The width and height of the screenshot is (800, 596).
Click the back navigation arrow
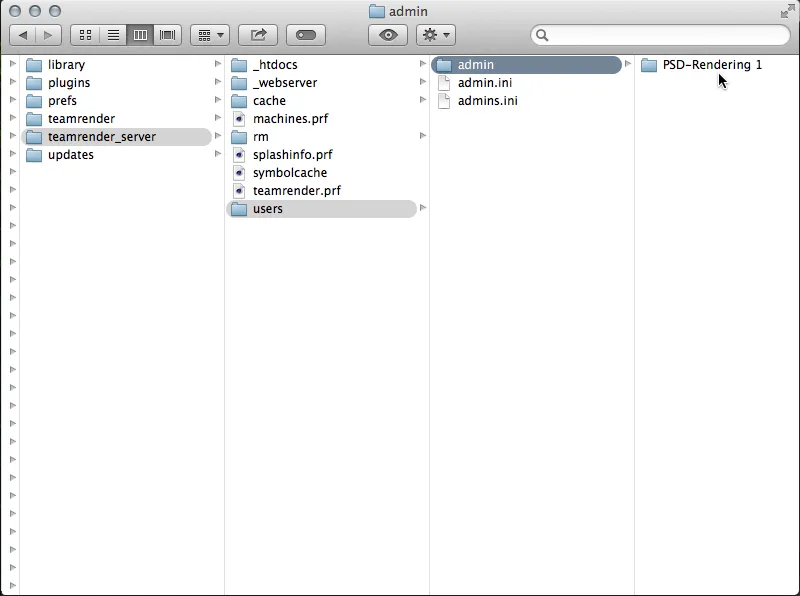pyautogui.click(x=23, y=34)
